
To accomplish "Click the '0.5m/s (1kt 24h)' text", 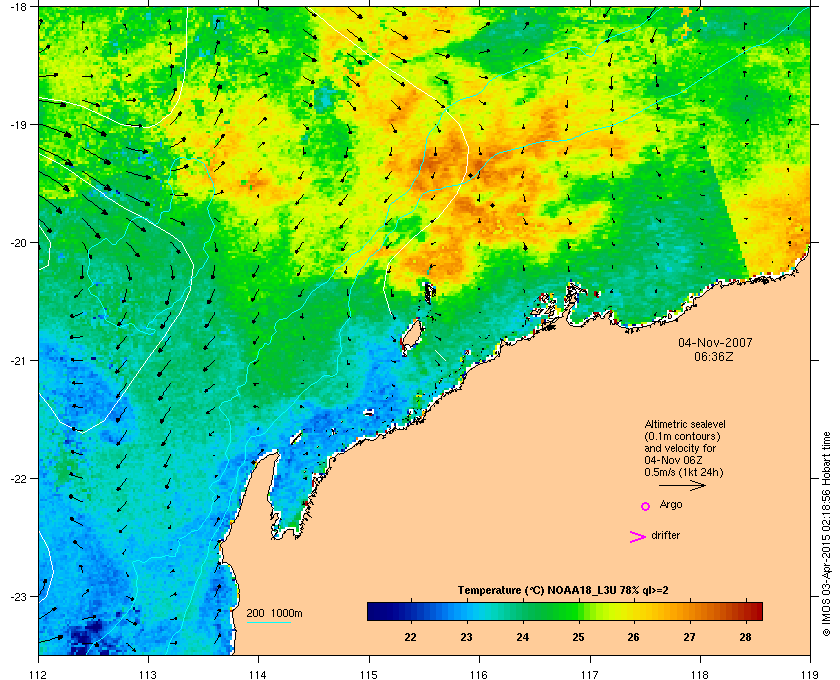I will [684, 473].
